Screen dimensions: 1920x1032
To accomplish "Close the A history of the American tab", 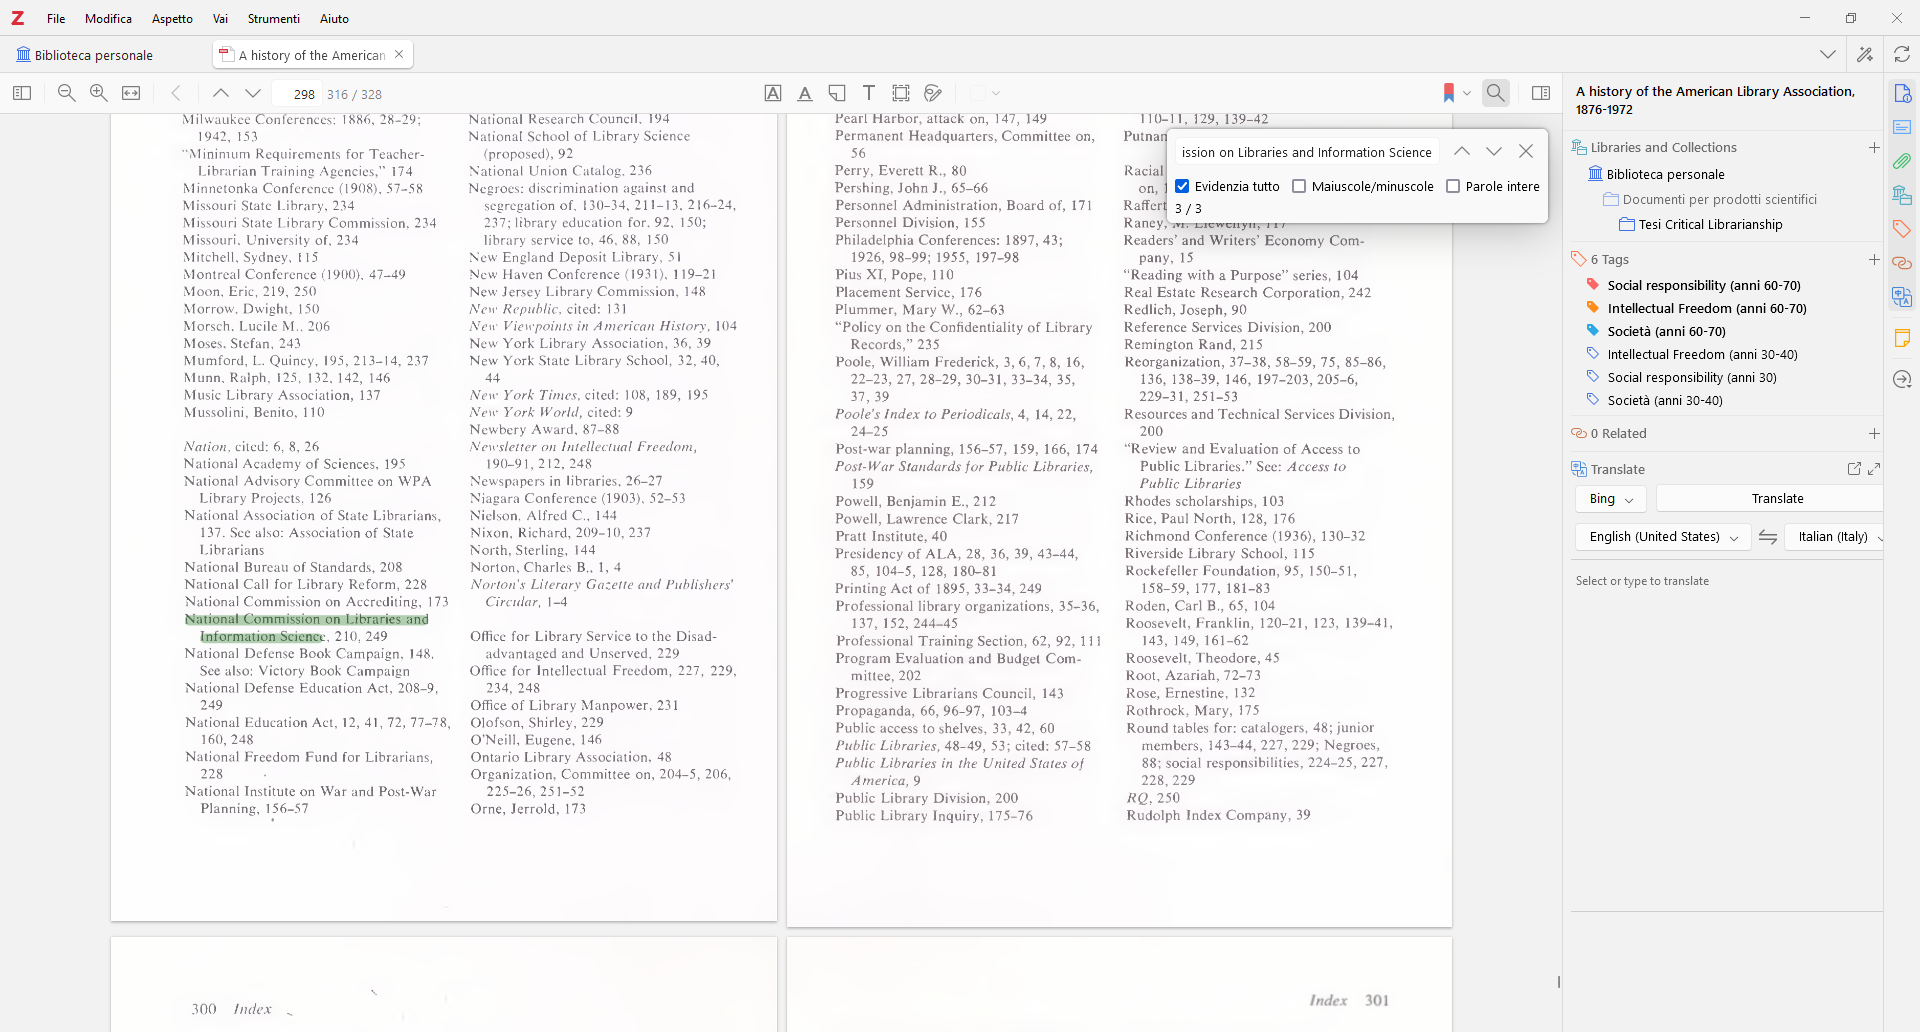I will 399,55.
